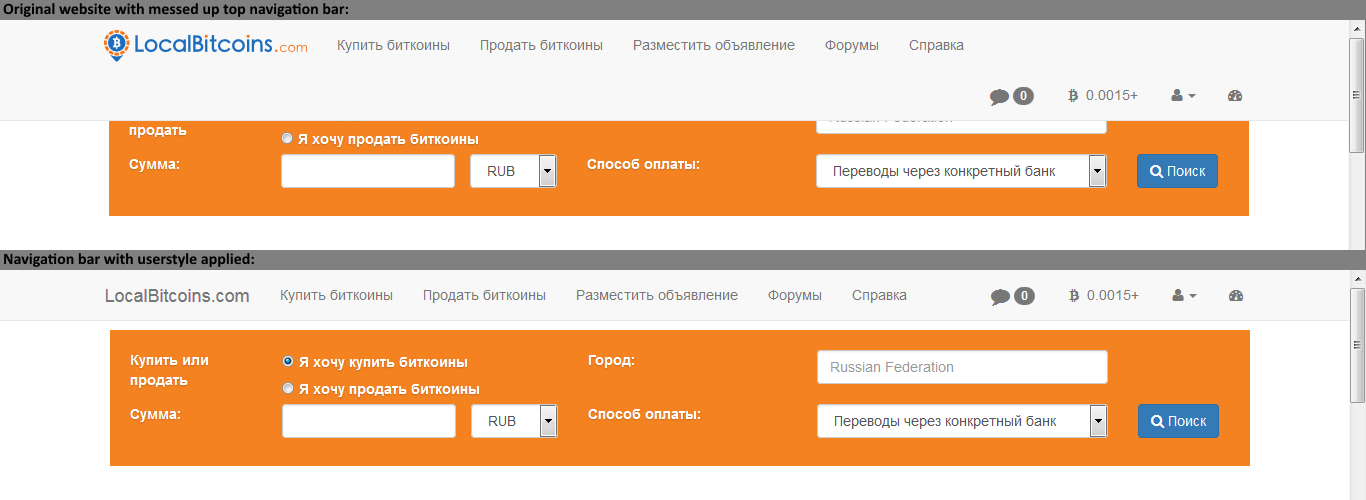Click the Сумма input field in original form
Screen dimensions: 1366x500
368,171
